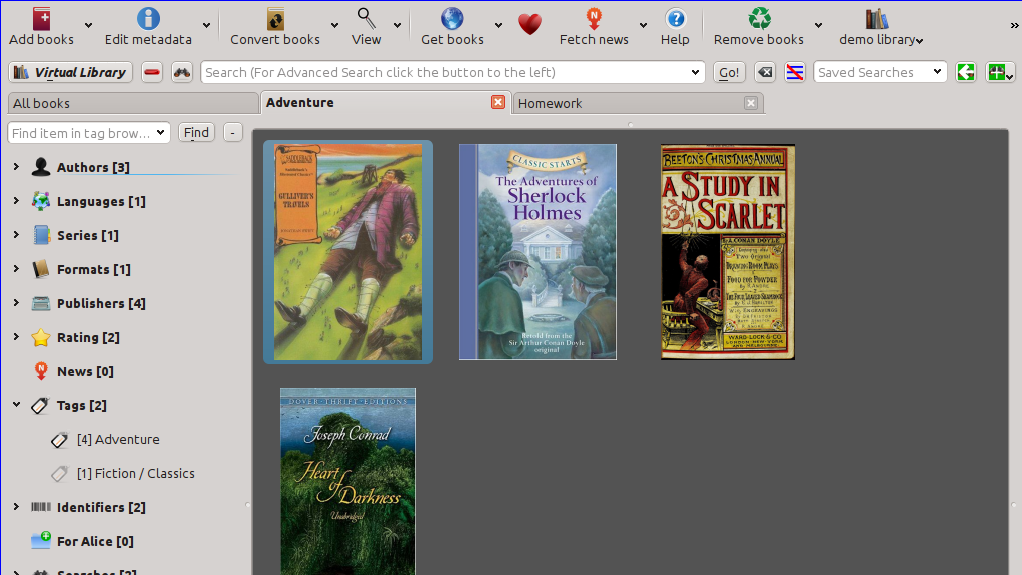This screenshot has height=575, width=1022.
Task: Switch to the Homework tab
Action: (x=638, y=103)
